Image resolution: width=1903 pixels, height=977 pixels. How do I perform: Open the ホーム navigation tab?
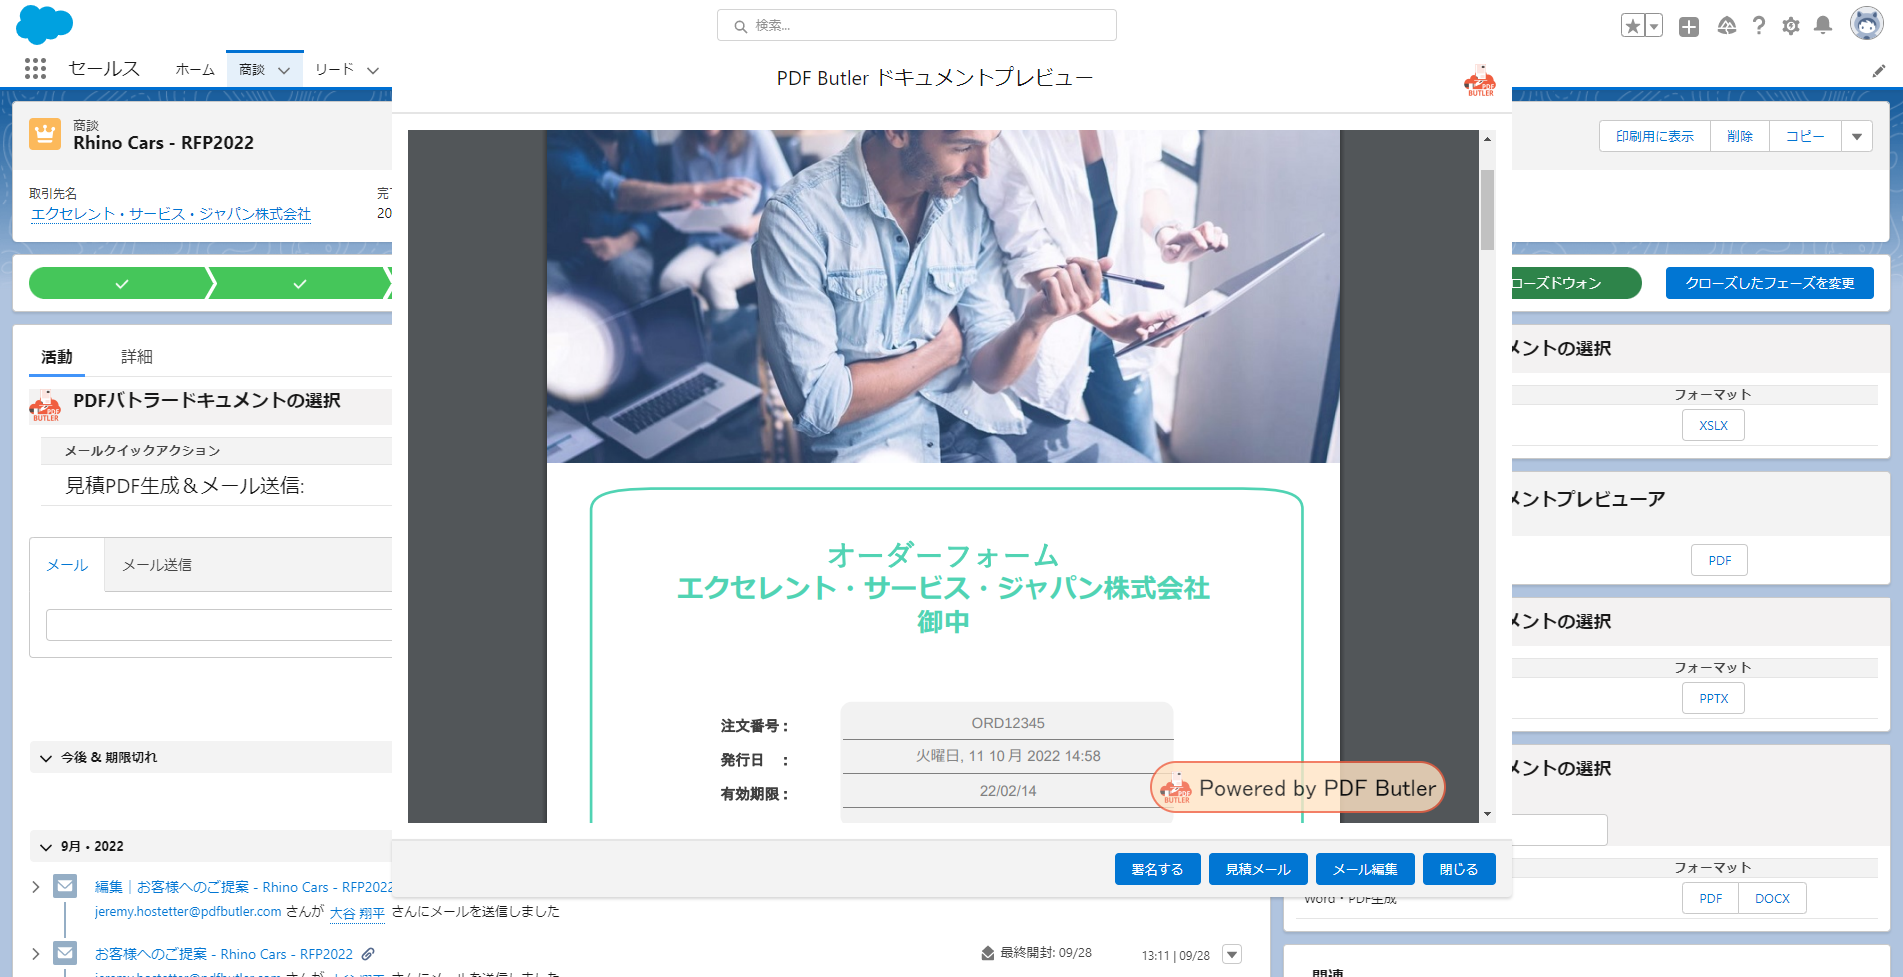point(195,69)
